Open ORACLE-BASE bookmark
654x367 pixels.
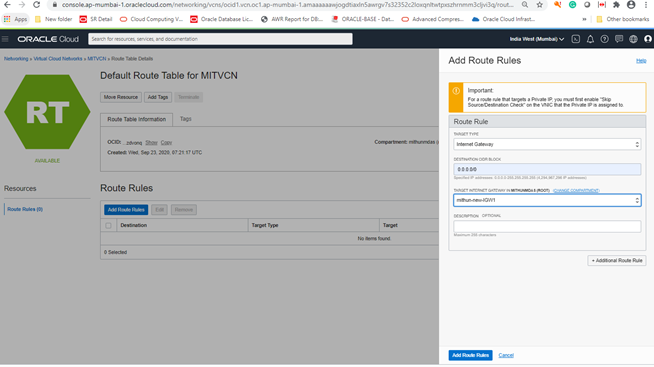click(363, 19)
